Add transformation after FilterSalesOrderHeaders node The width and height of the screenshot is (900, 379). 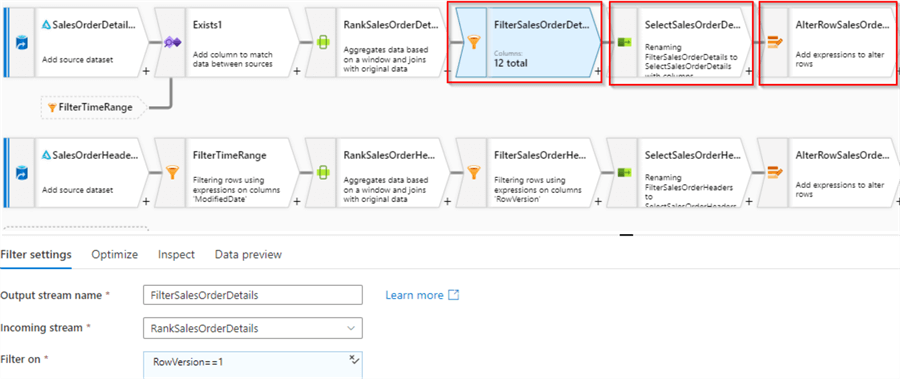[598, 201]
